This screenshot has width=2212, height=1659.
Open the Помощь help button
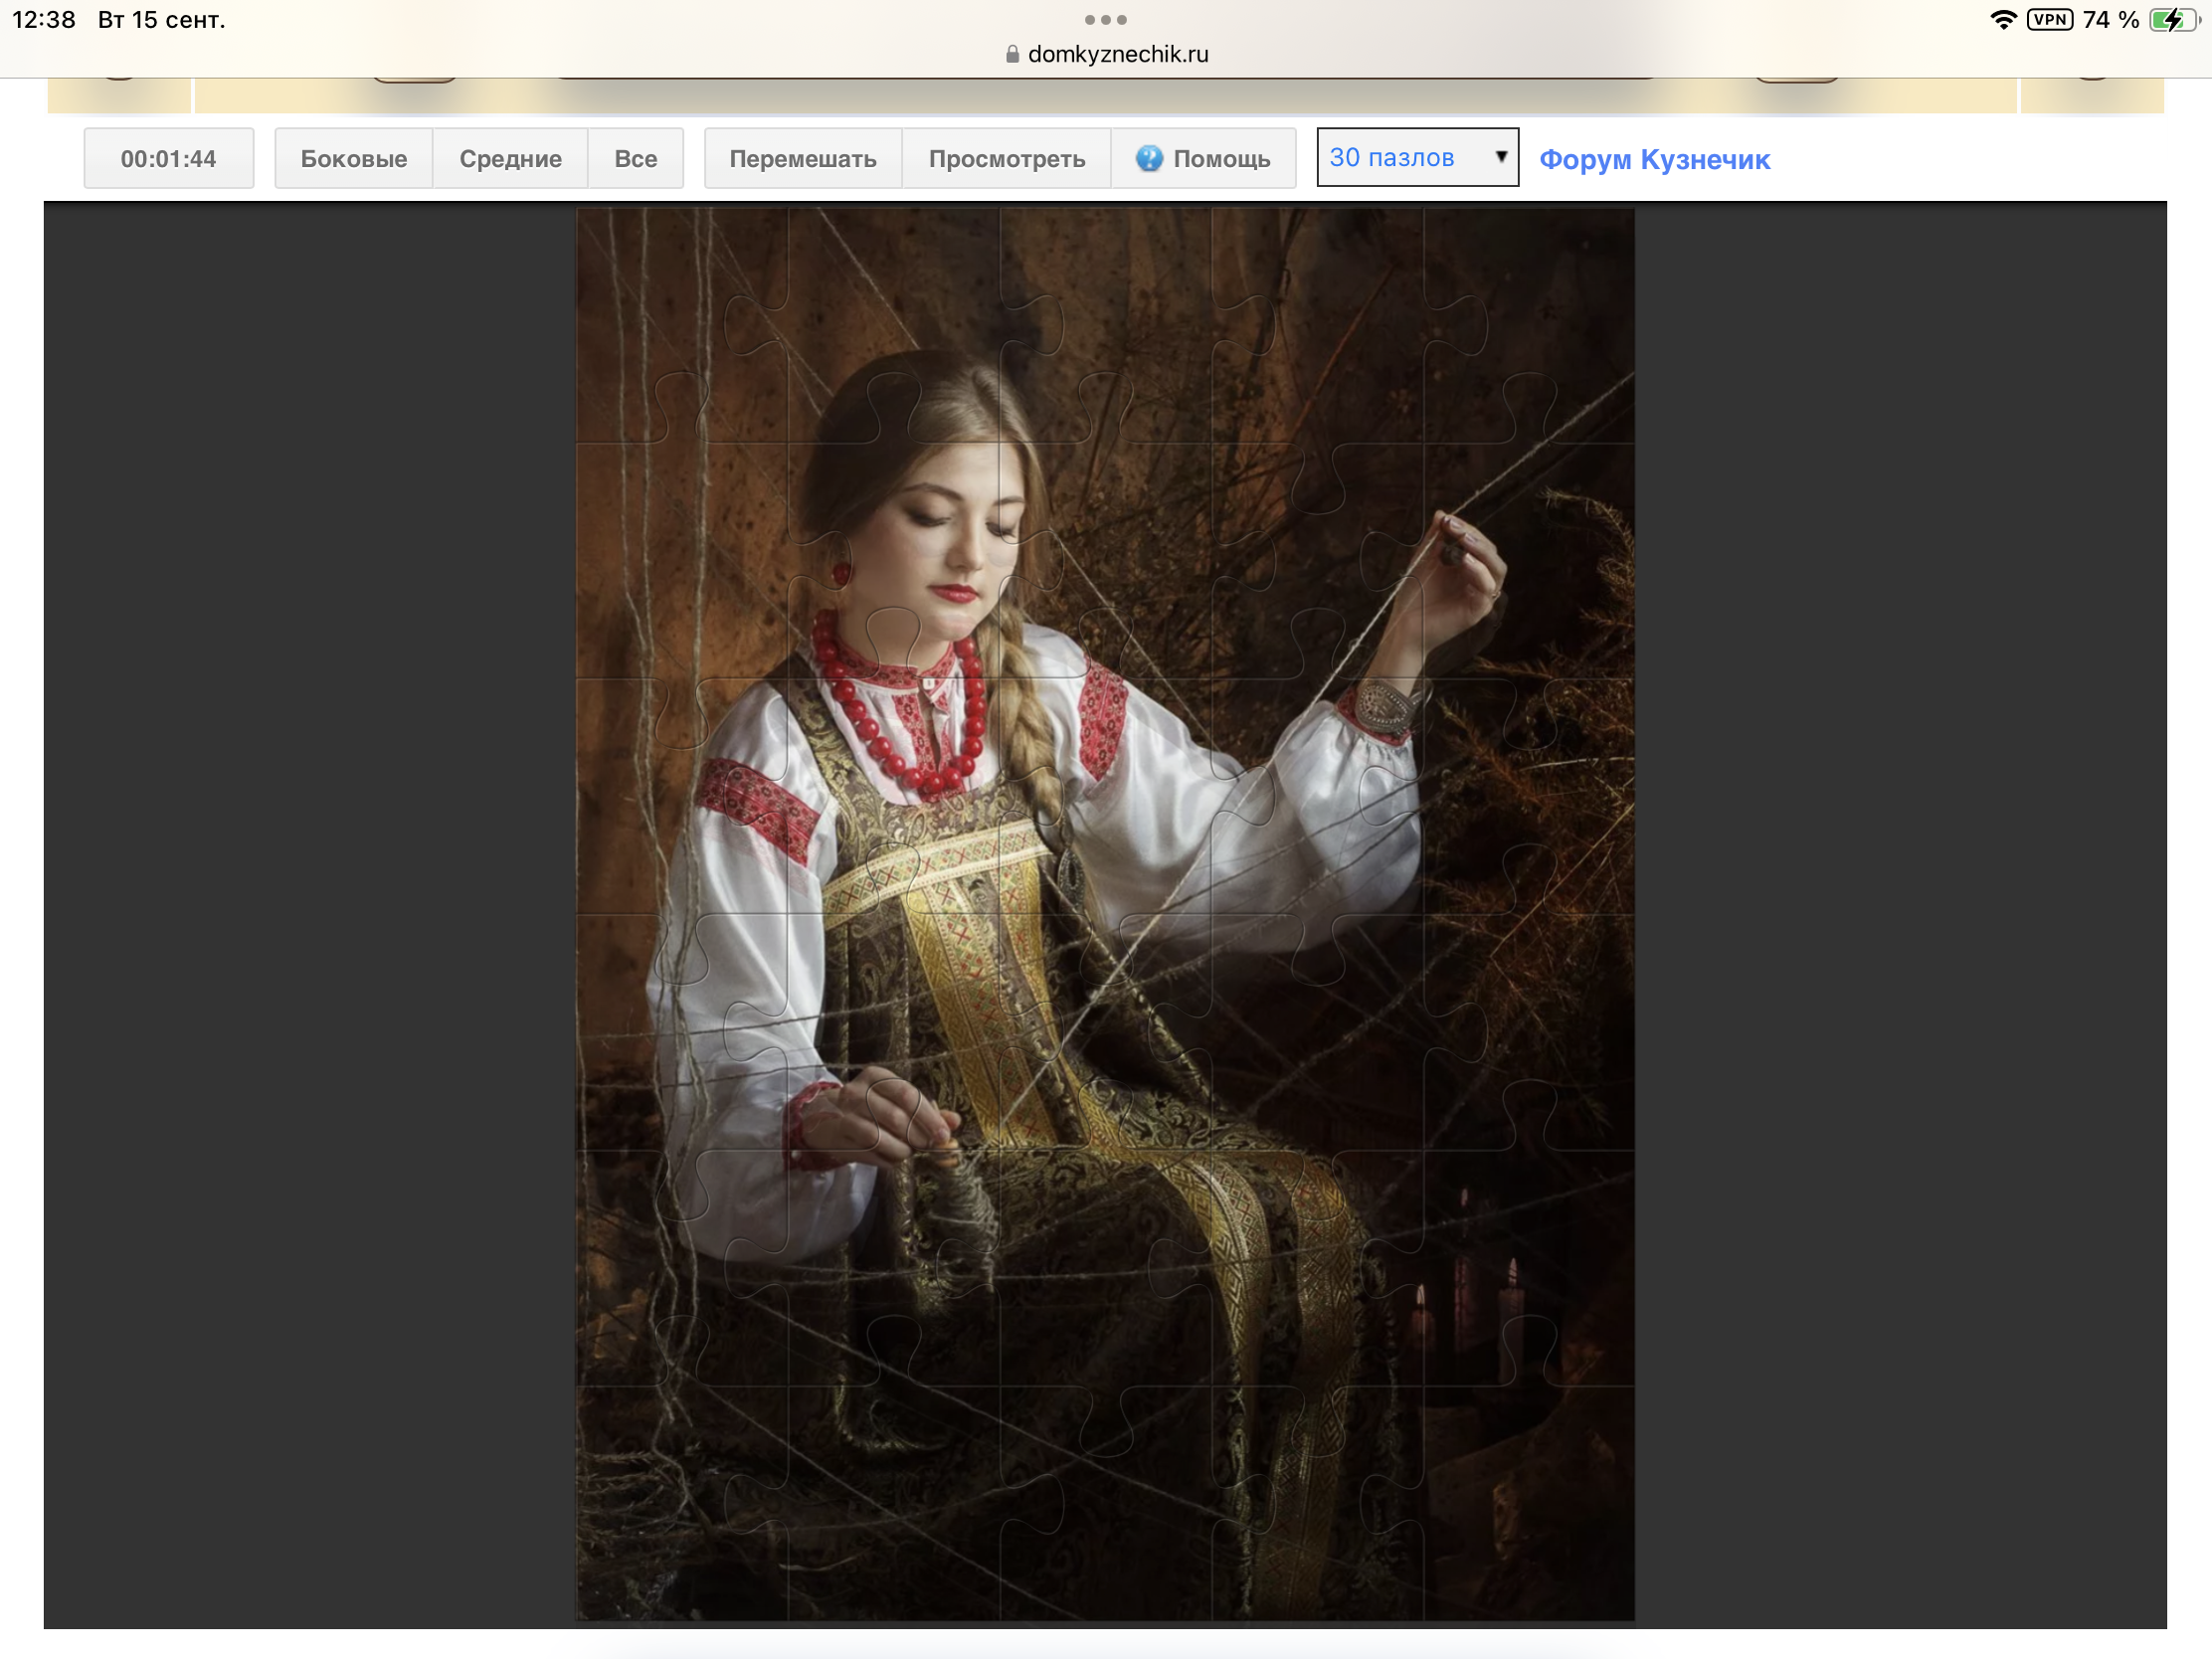pyautogui.click(x=1203, y=158)
